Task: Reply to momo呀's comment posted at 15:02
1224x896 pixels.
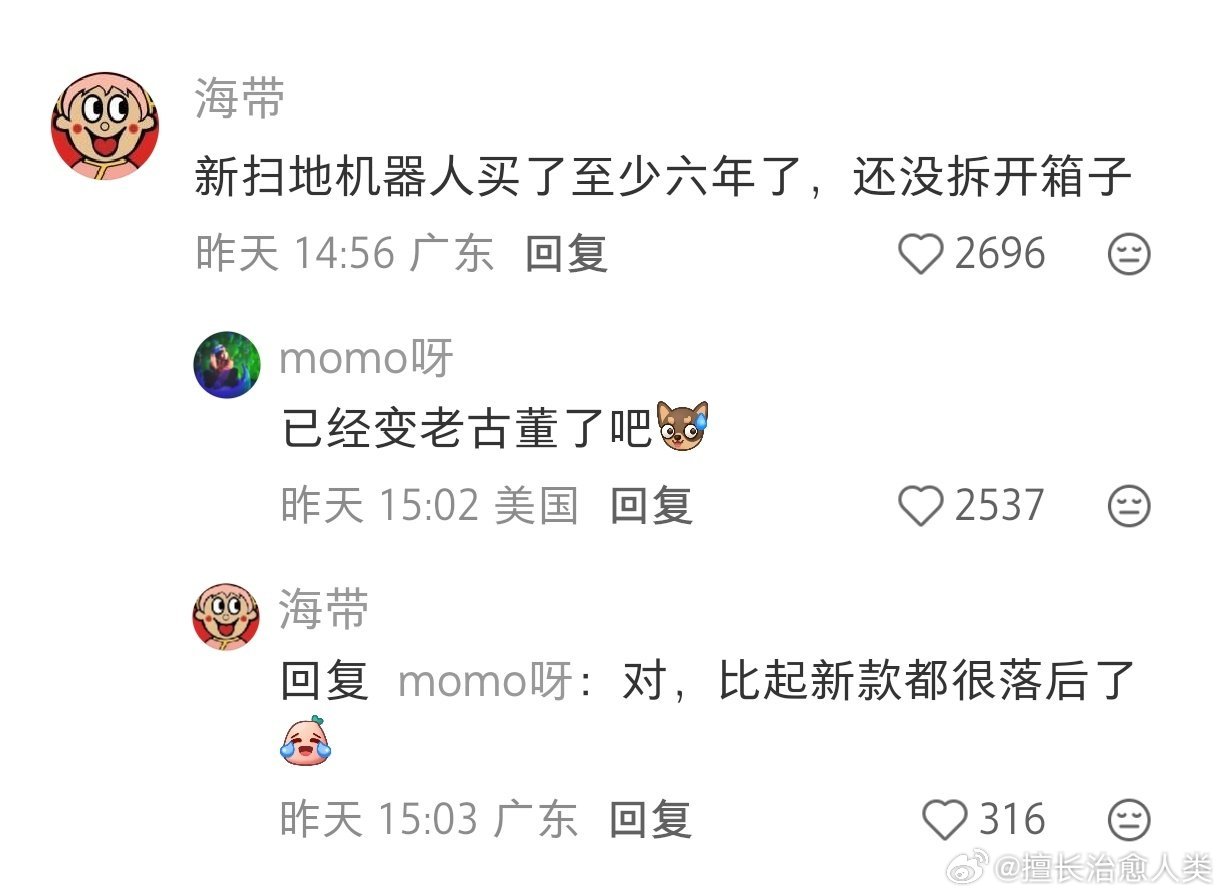Action: [x=651, y=505]
